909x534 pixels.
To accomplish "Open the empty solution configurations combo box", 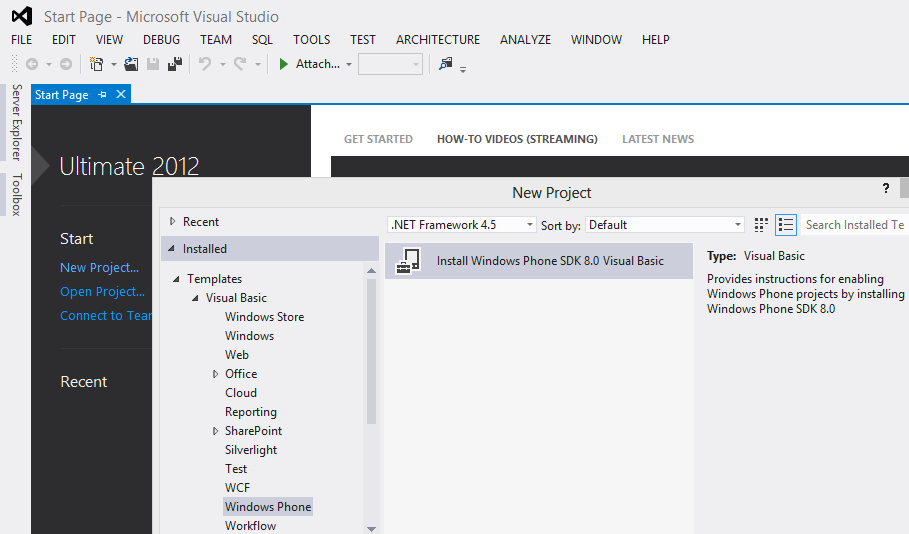I will [390, 64].
